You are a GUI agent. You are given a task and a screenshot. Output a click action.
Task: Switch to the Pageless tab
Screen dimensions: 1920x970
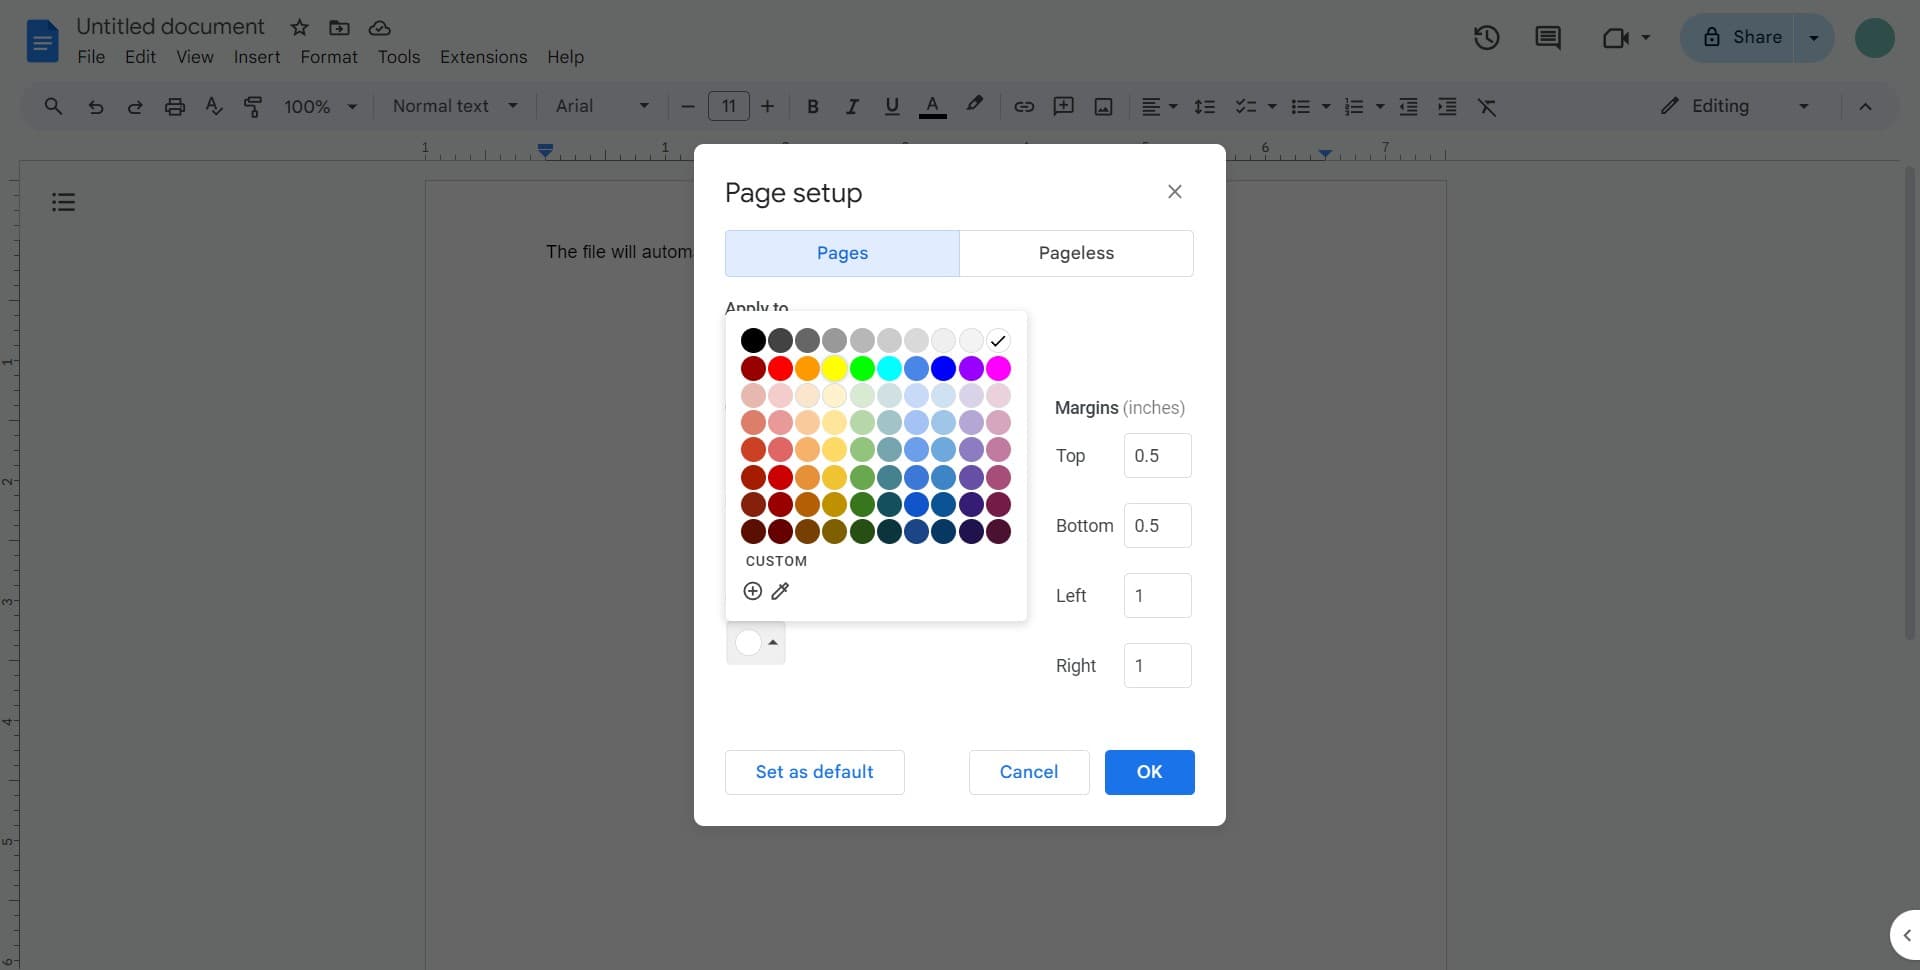click(x=1076, y=253)
